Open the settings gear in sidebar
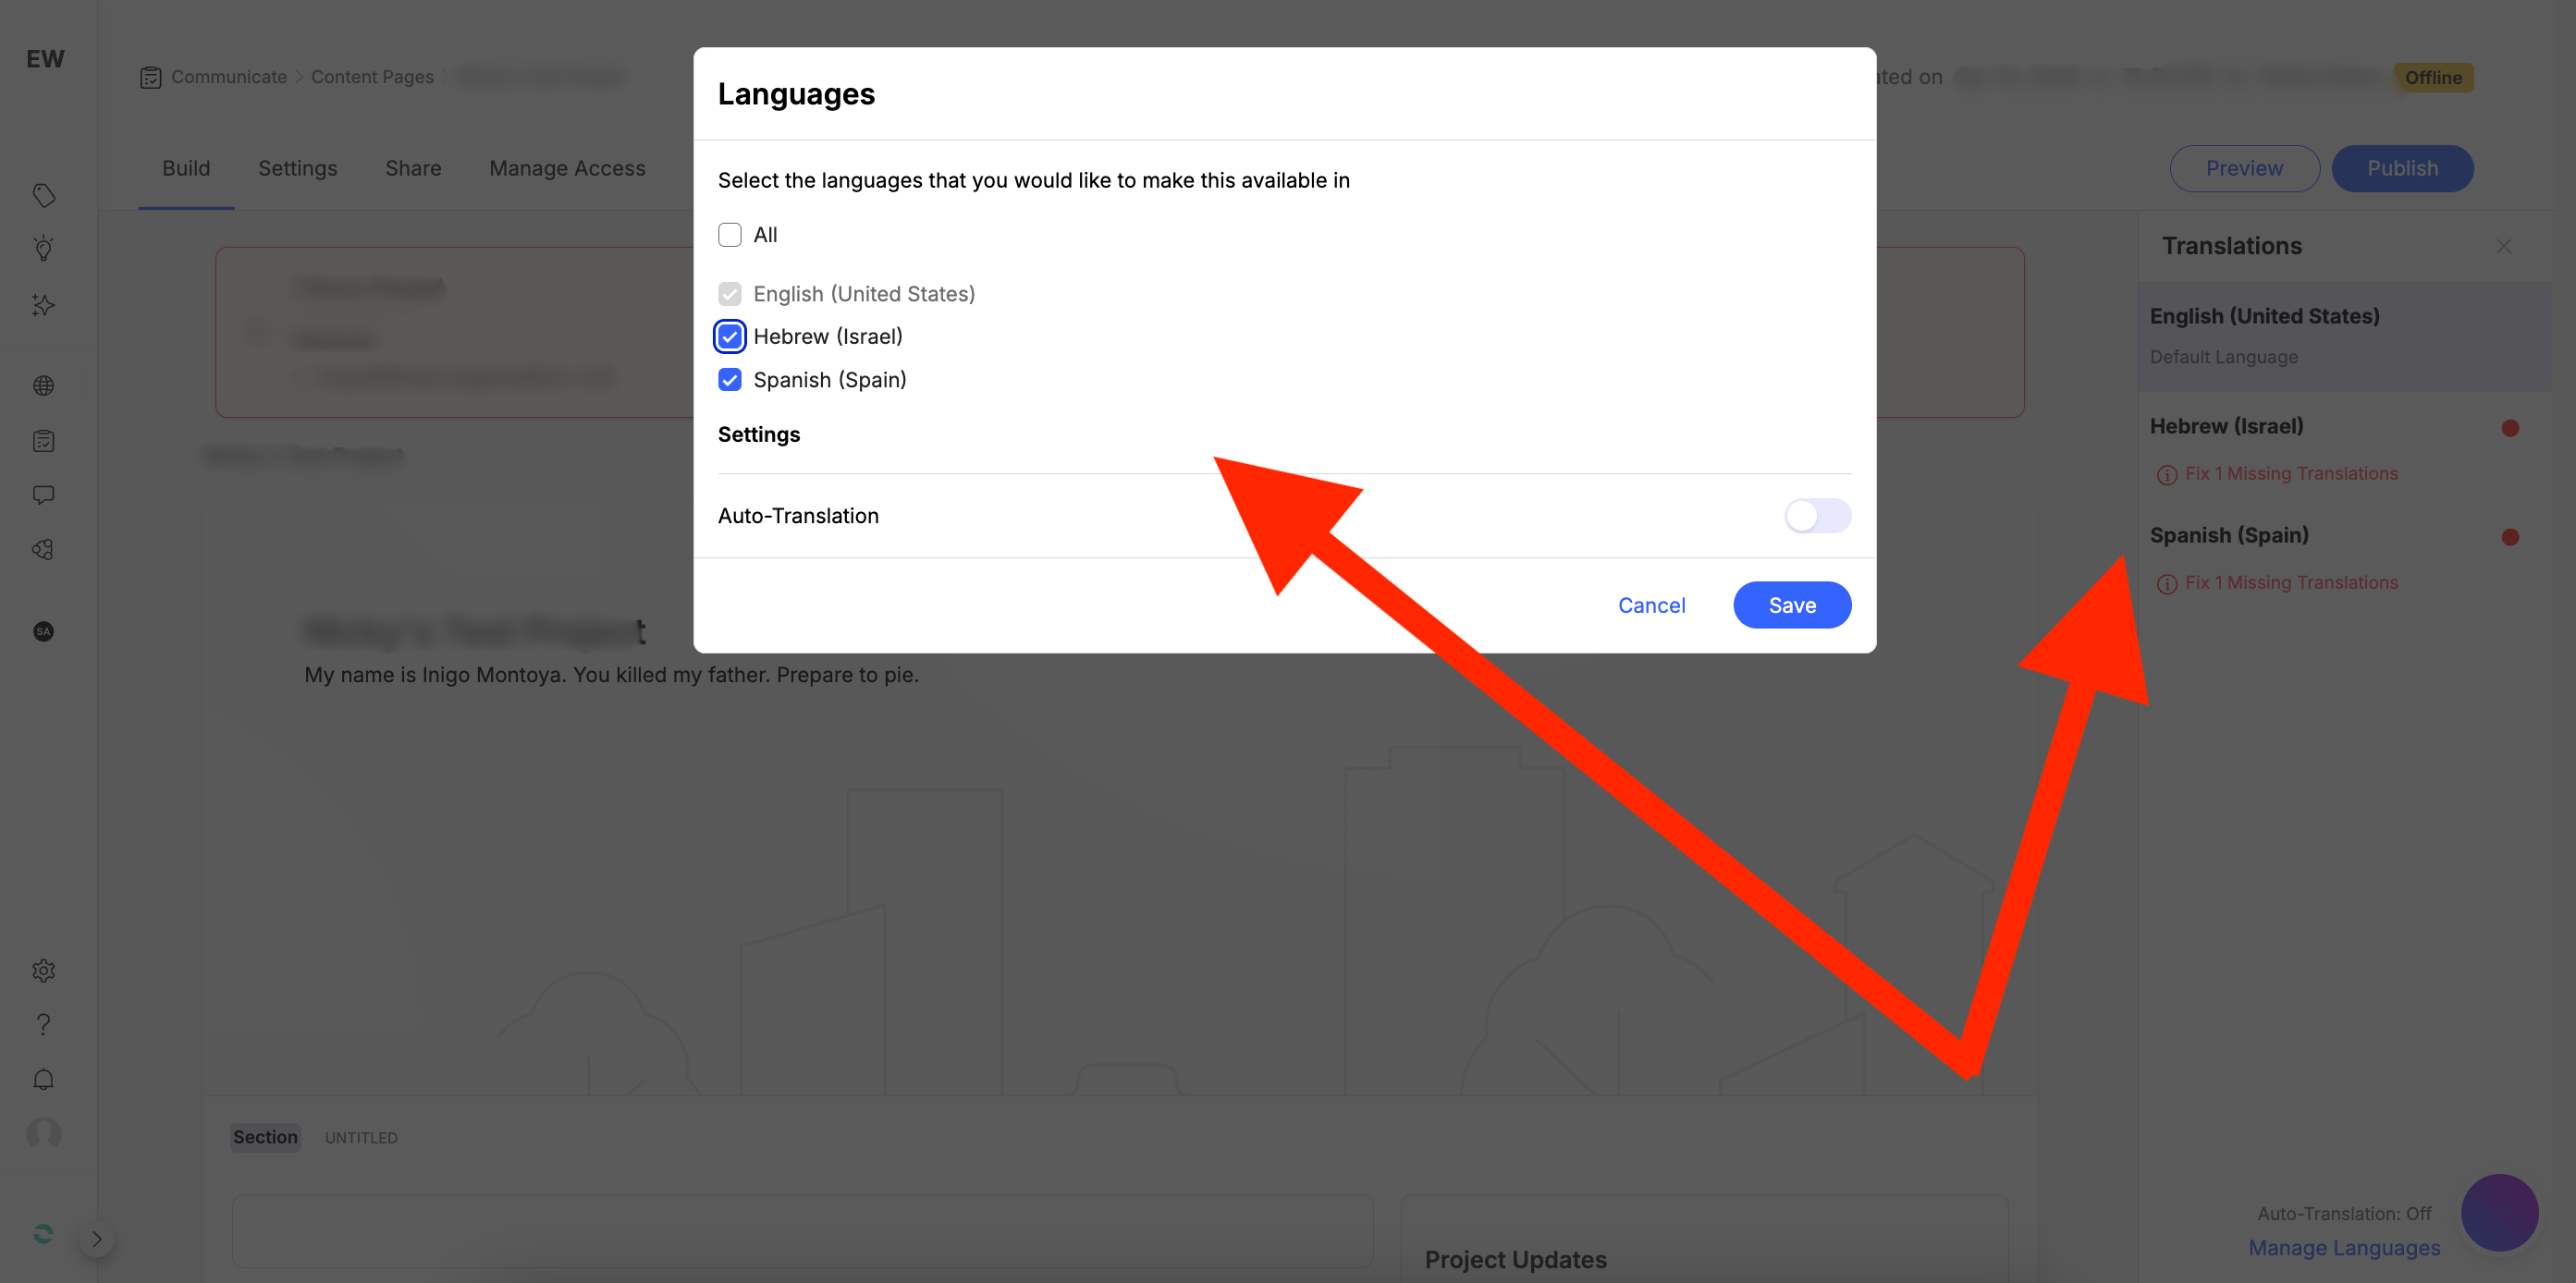Image resolution: width=2576 pixels, height=1283 pixels. coord(44,970)
